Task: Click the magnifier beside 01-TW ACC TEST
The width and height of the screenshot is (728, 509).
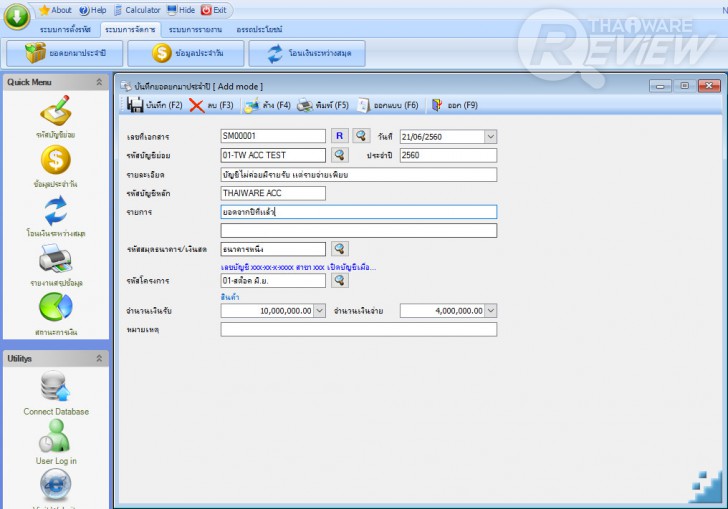Action: [339, 155]
